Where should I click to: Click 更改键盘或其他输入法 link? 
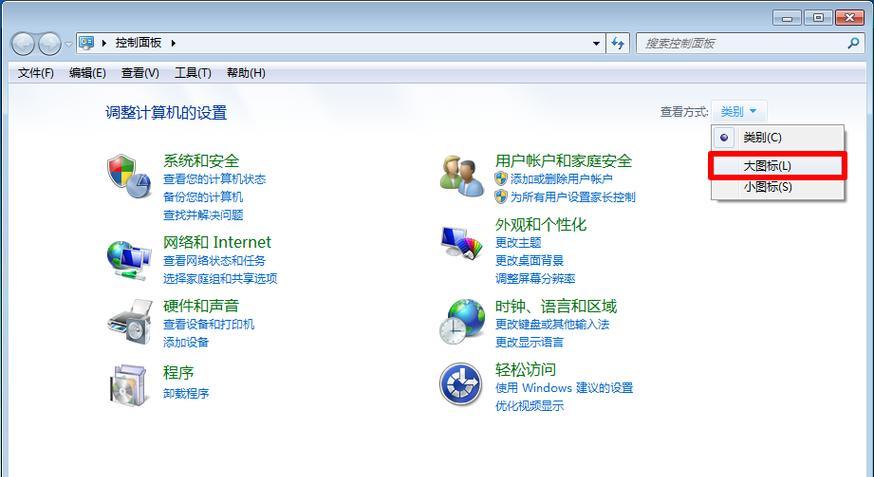552,324
